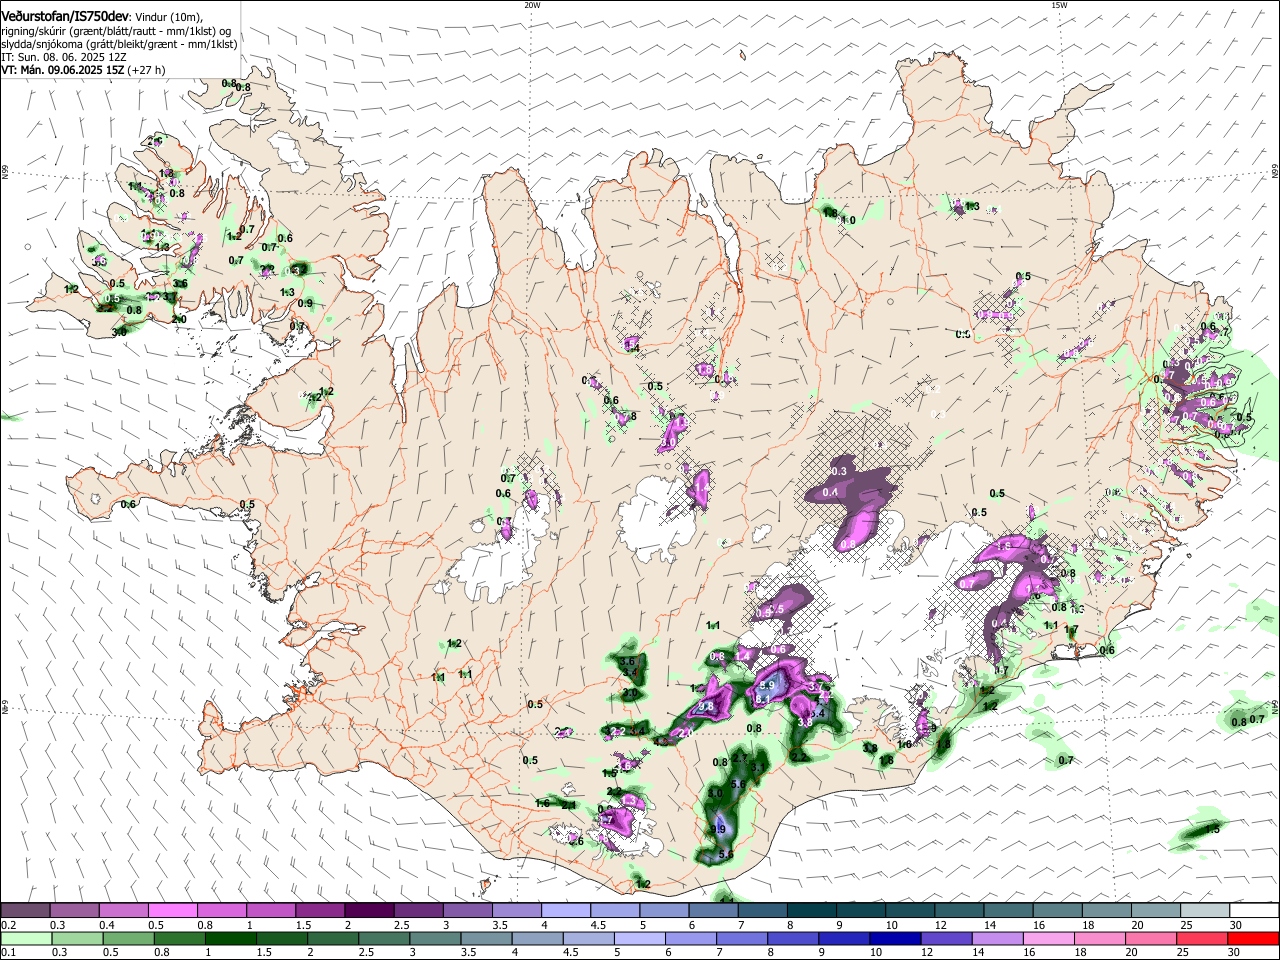Click the IT: Sun. 08. 06. 2025 12Z line

[x=63, y=57]
